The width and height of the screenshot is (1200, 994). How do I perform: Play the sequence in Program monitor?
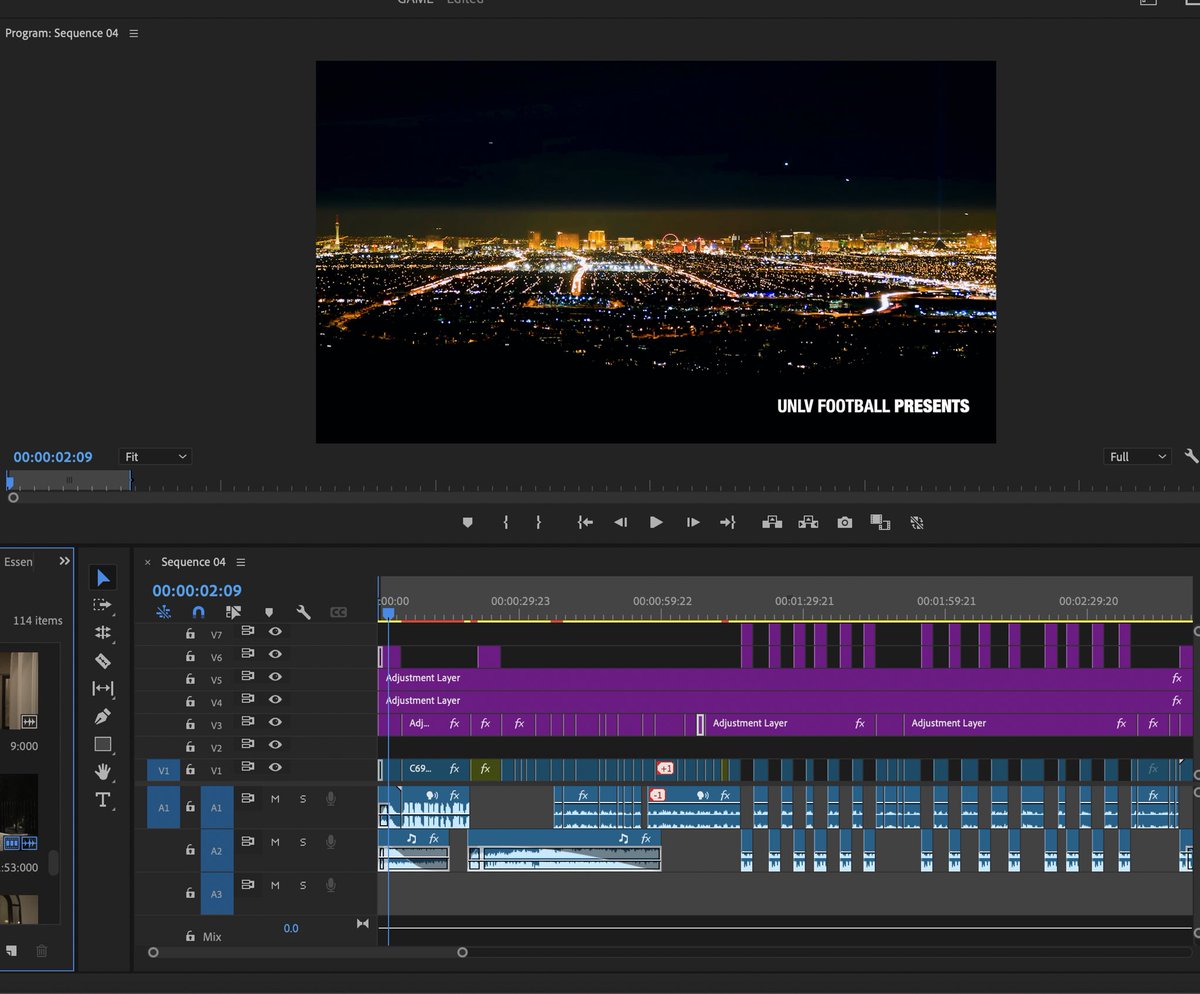656,522
